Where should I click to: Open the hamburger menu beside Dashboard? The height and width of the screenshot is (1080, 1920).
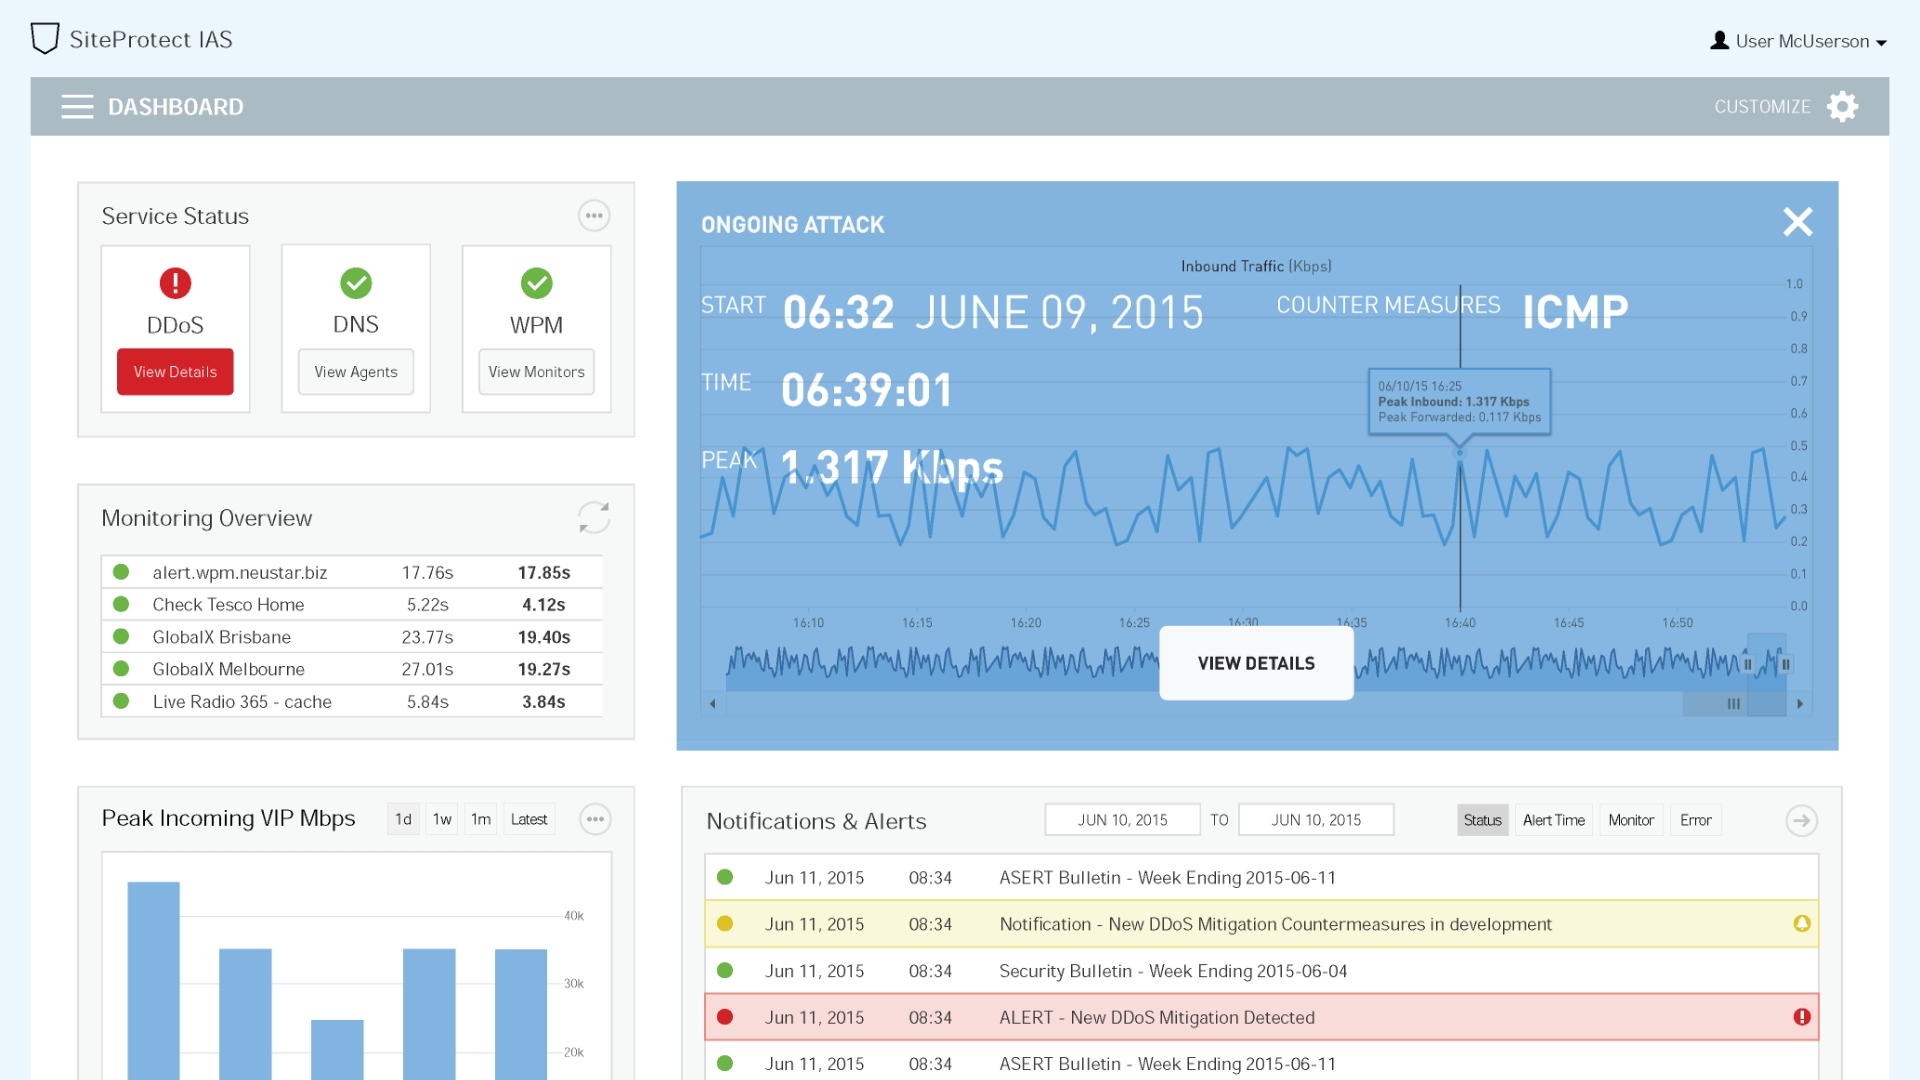pos(77,107)
